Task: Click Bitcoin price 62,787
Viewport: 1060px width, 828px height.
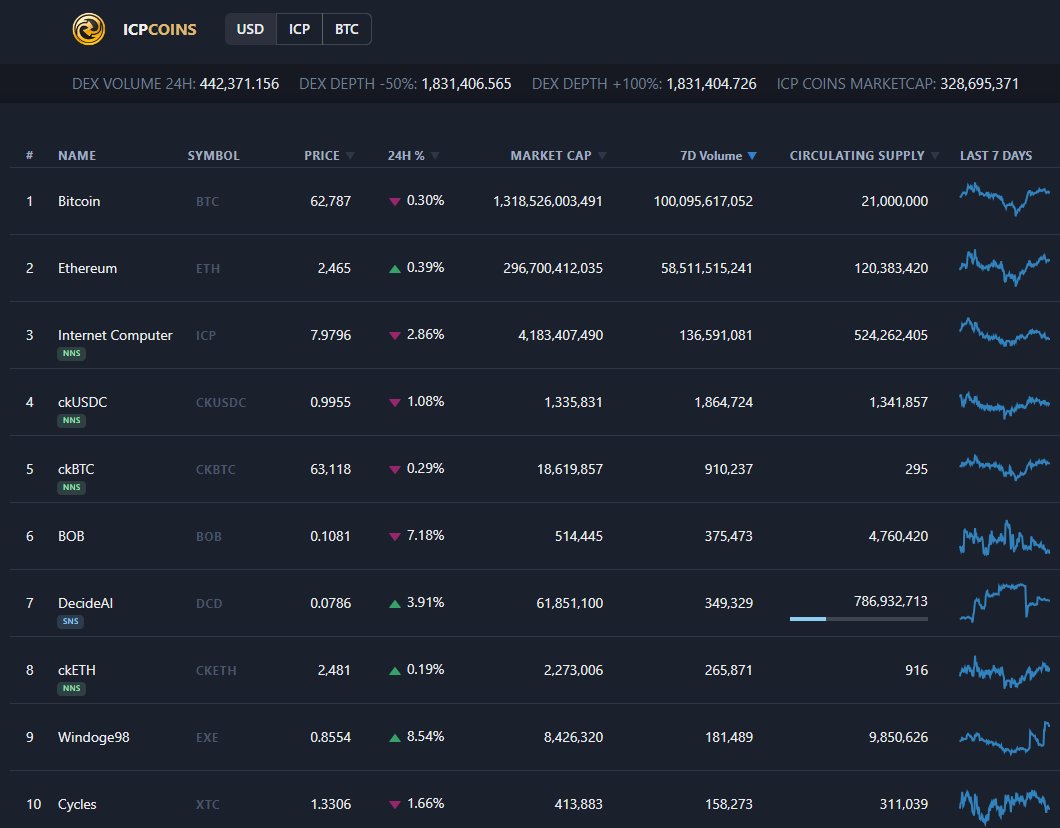Action: point(331,201)
